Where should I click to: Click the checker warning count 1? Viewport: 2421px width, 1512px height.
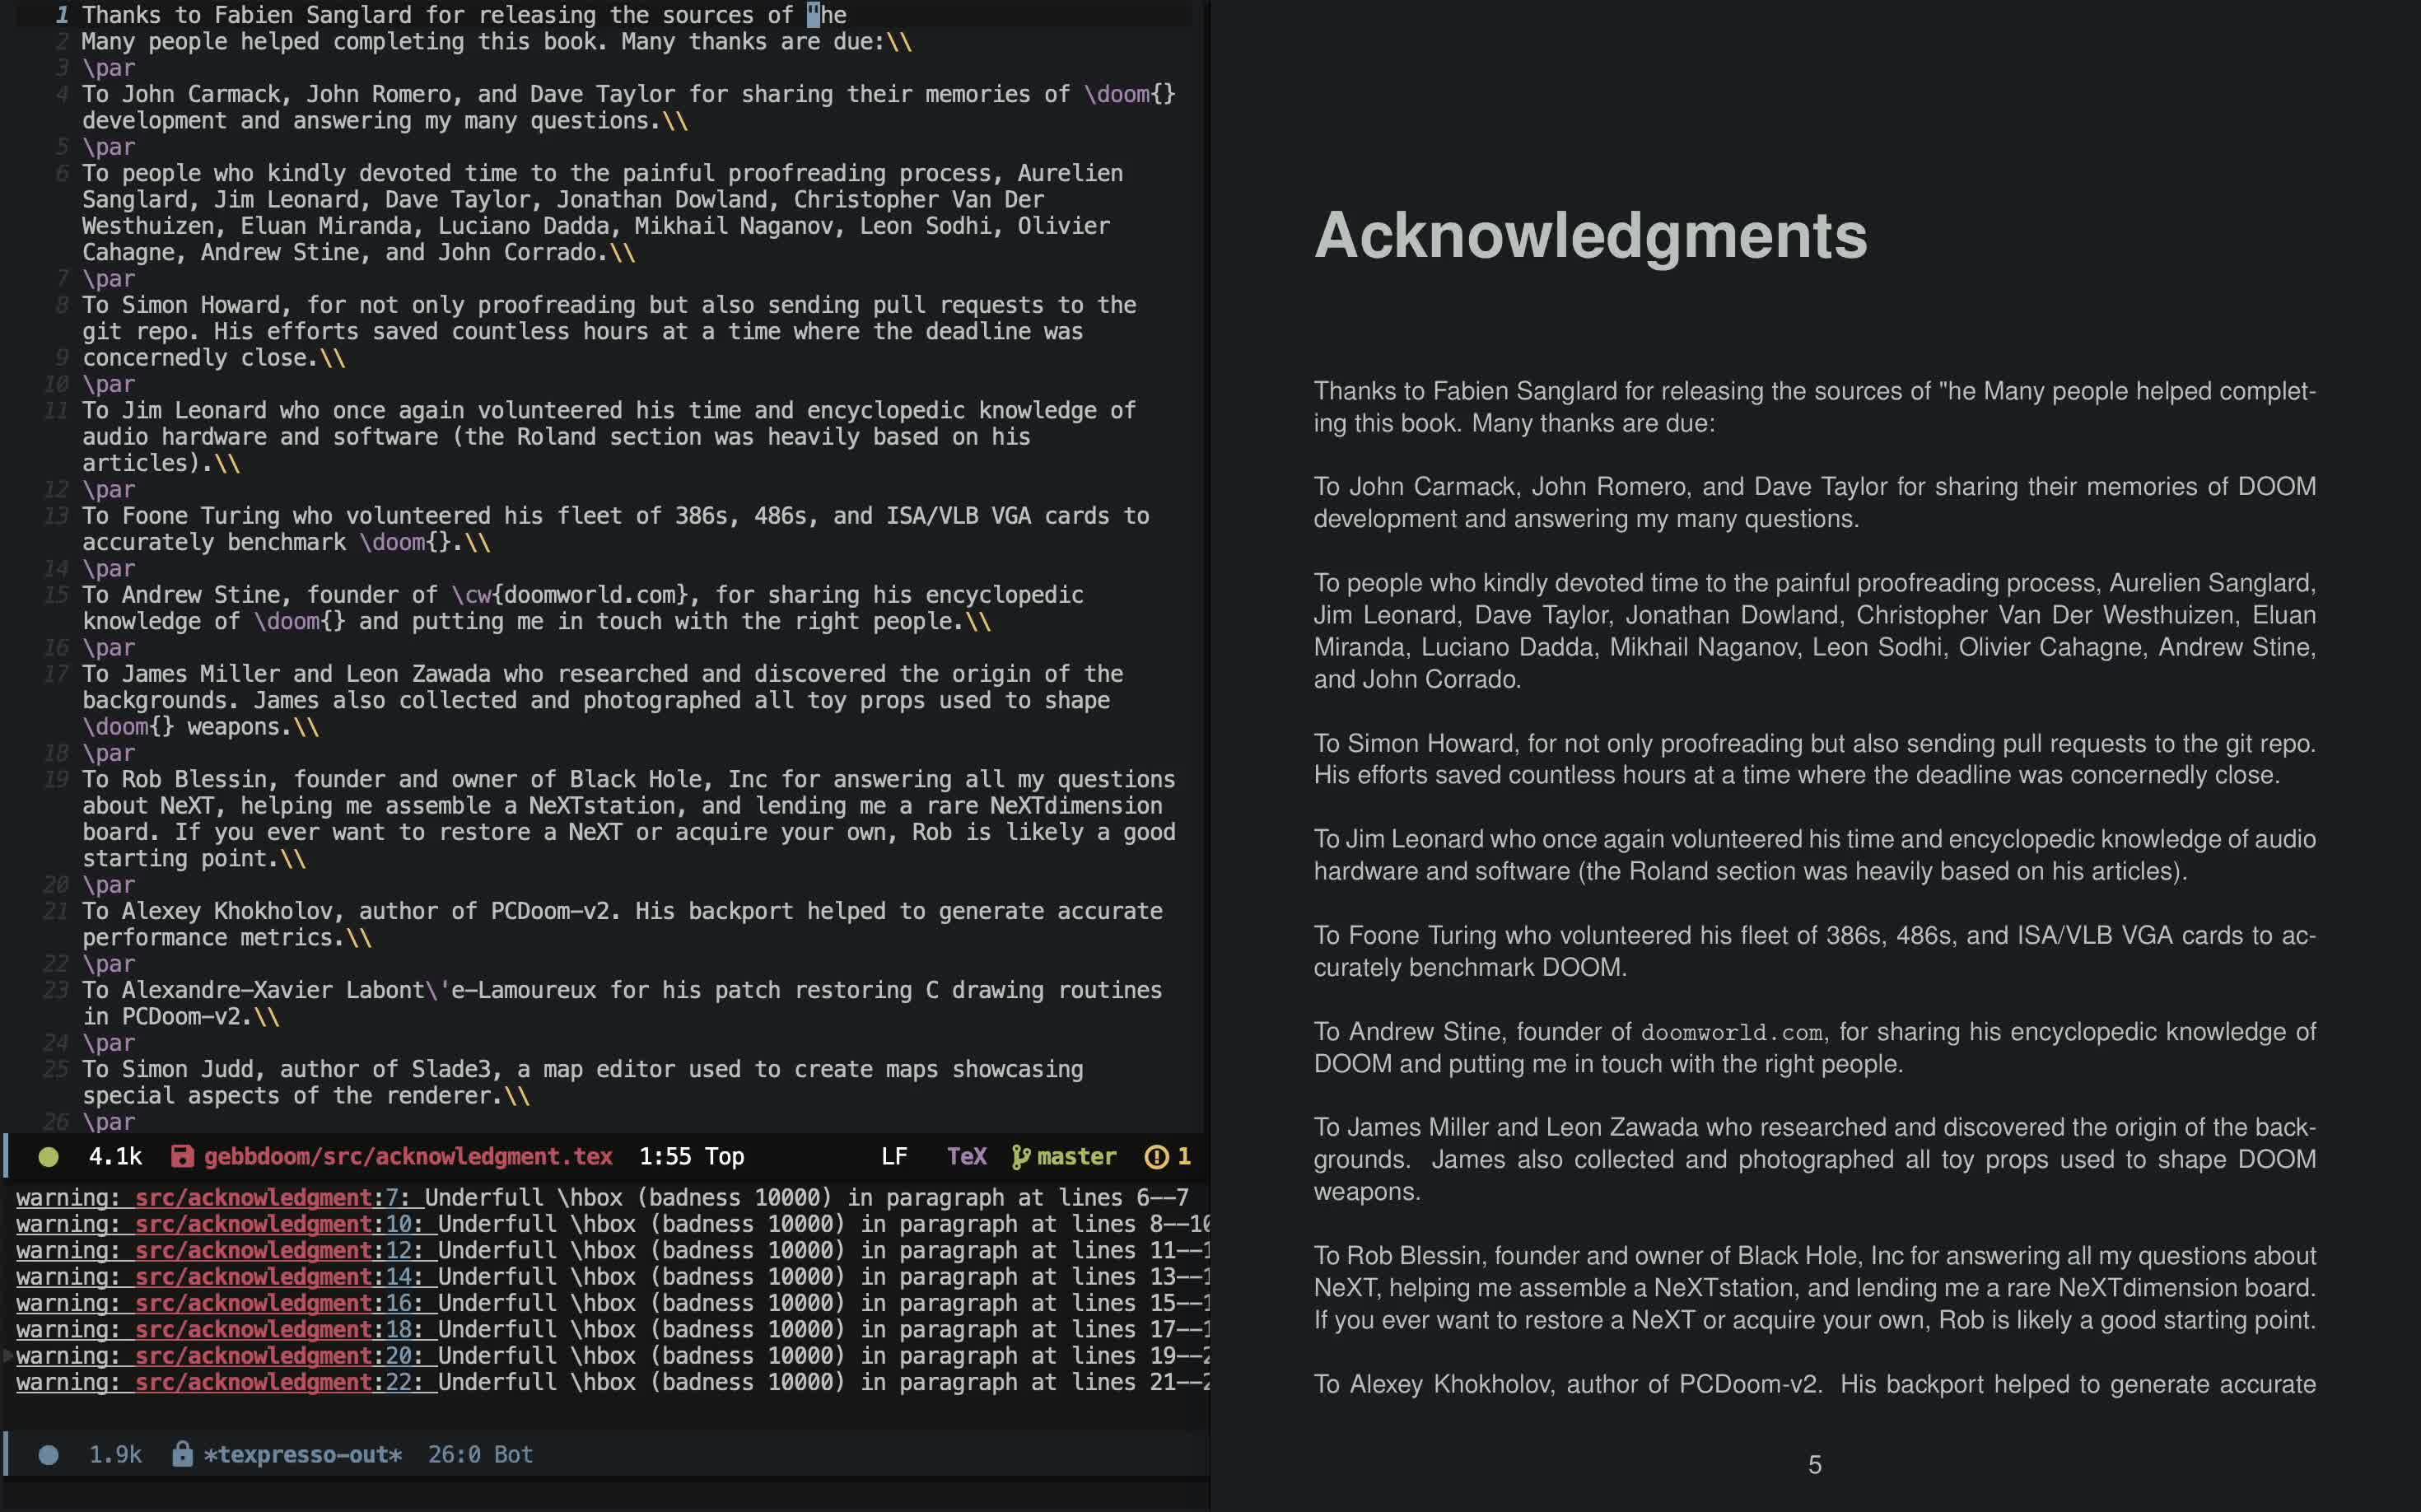point(1184,1157)
